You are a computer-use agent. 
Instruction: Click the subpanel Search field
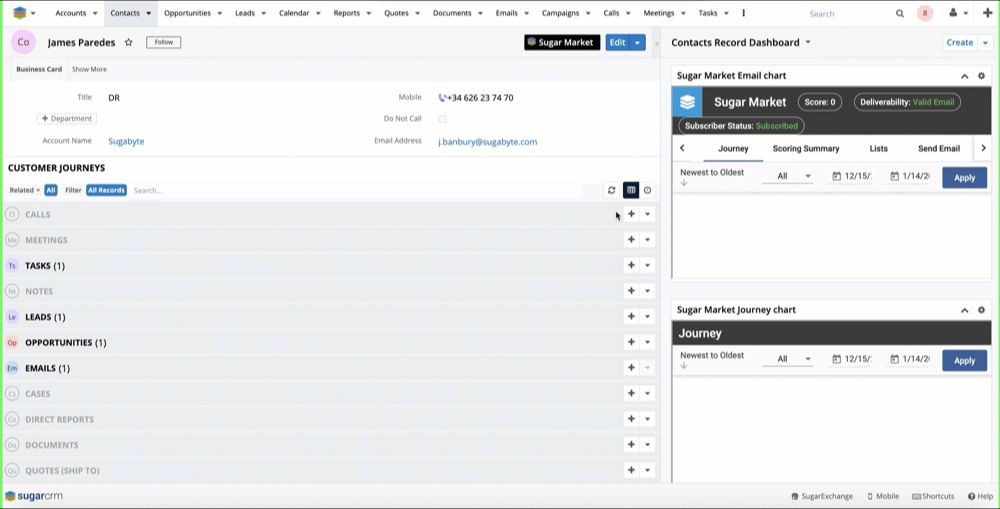coord(356,190)
